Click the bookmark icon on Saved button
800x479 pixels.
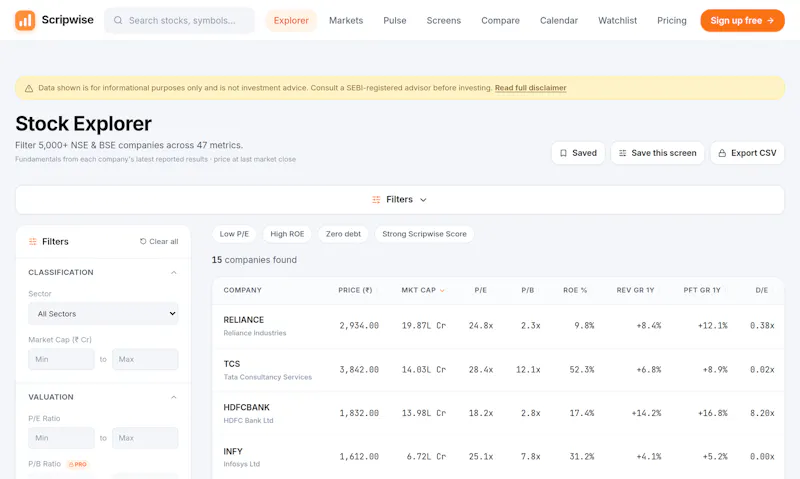pos(563,153)
